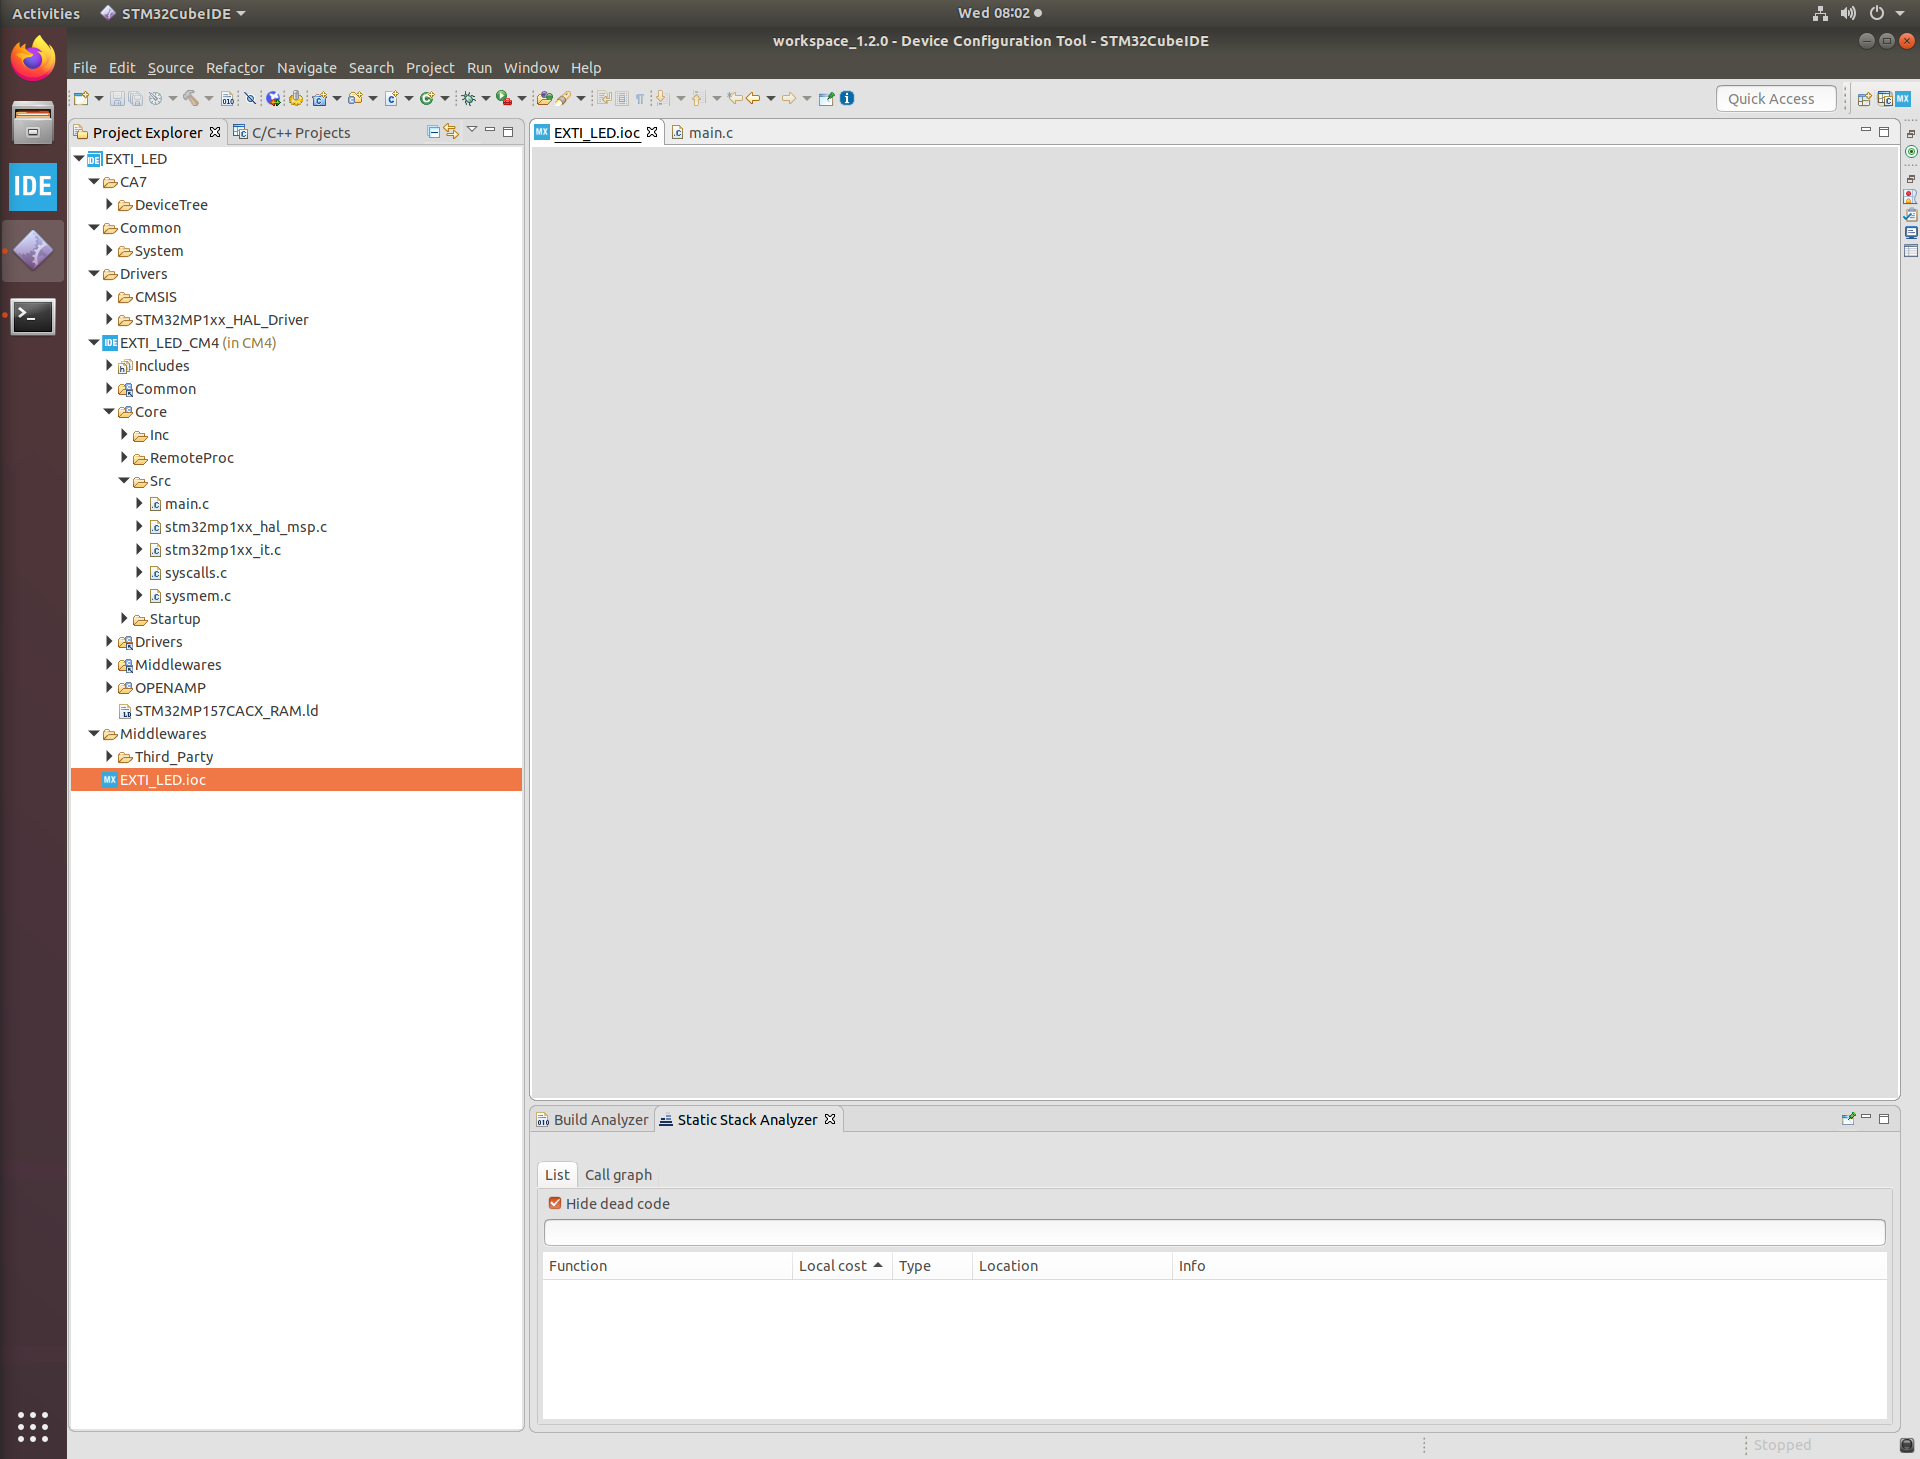Expand the main.c tree node
The width and height of the screenshot is (1920, 1459).
pyautogui.click(x=139, y=504)
